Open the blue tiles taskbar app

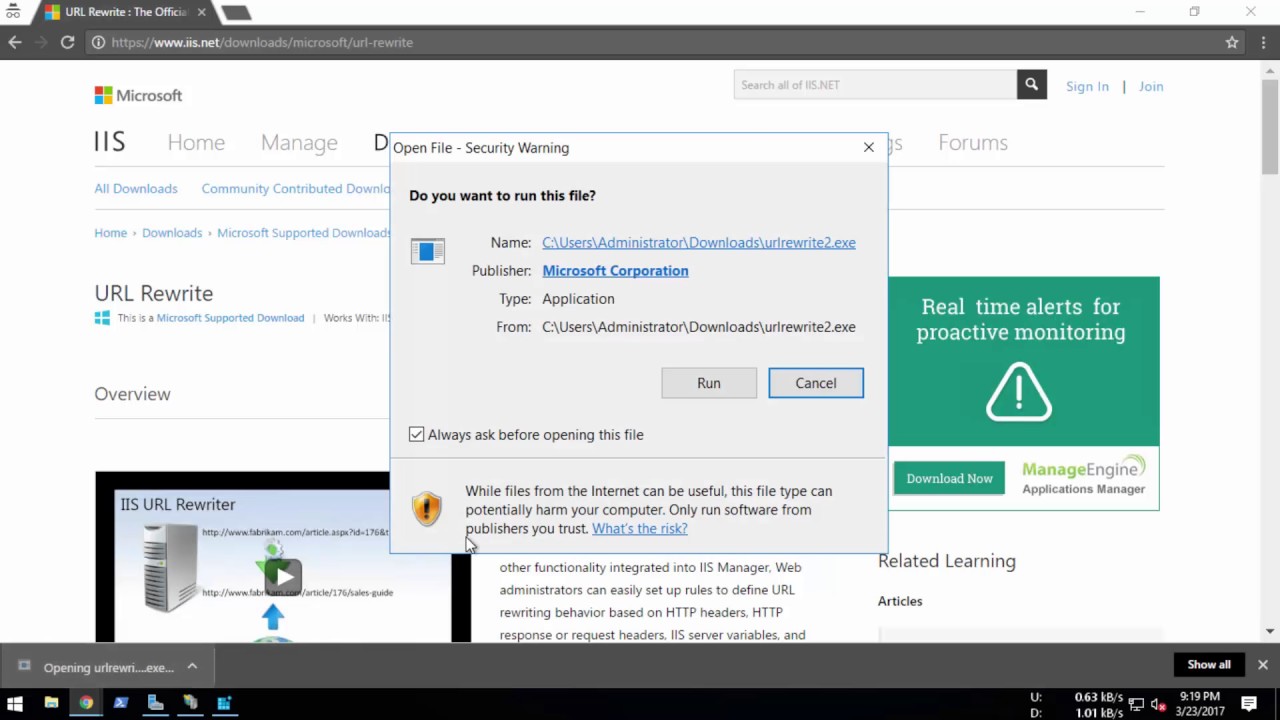pyautogui.click(x=224, y=703)
